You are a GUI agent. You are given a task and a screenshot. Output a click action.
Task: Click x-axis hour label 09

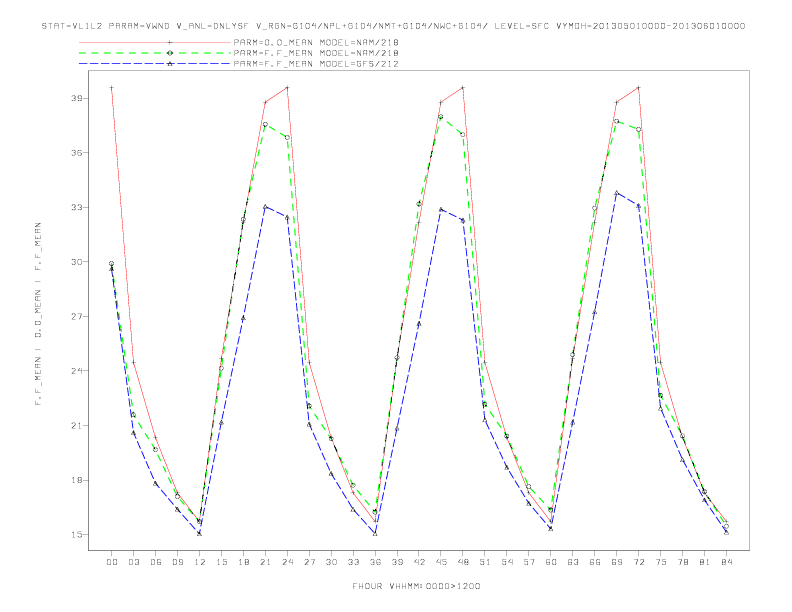tap(177, 562)
